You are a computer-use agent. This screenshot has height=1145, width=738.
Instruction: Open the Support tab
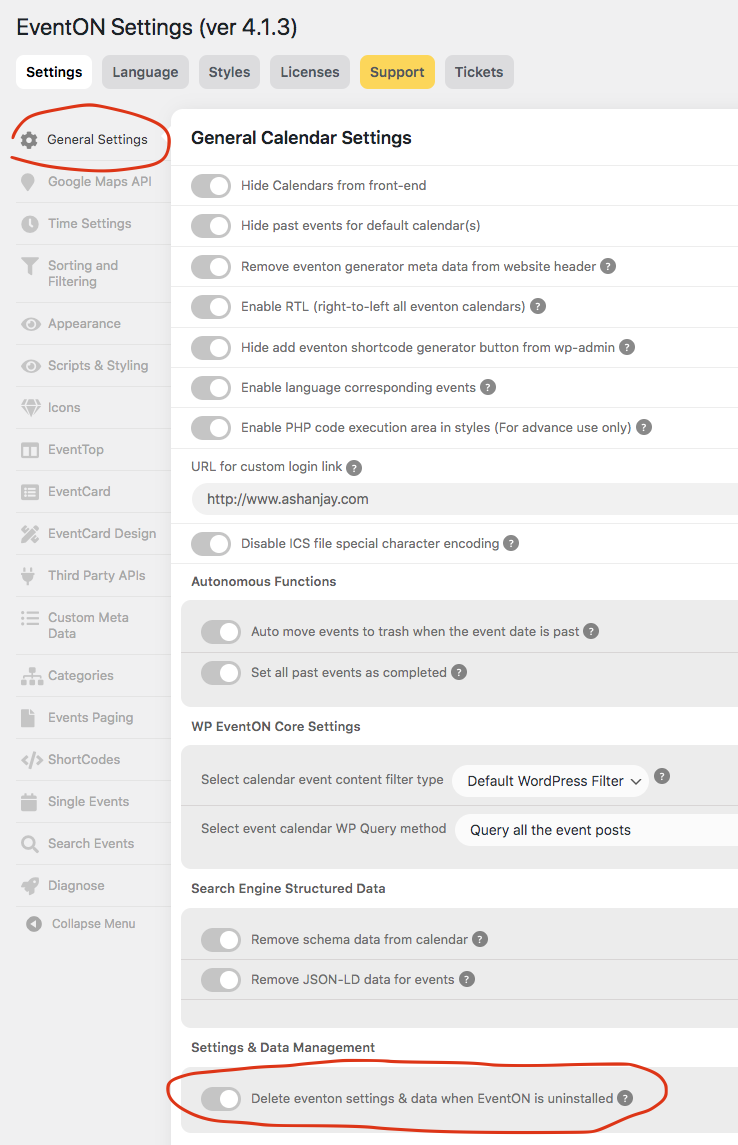point(396,71)
